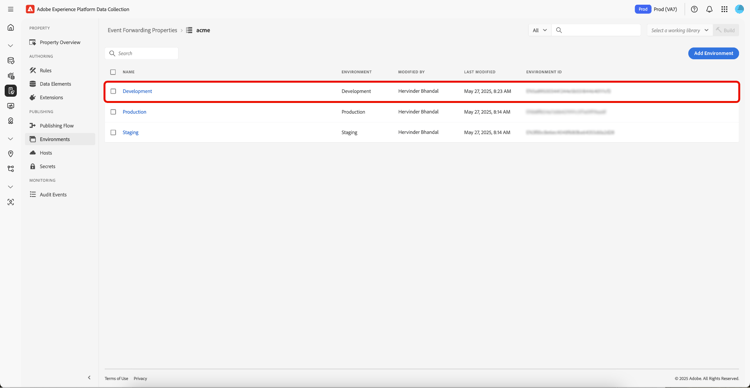Click the Modified By column header
The width and height of the screenshot is (750, 388).
411,72
